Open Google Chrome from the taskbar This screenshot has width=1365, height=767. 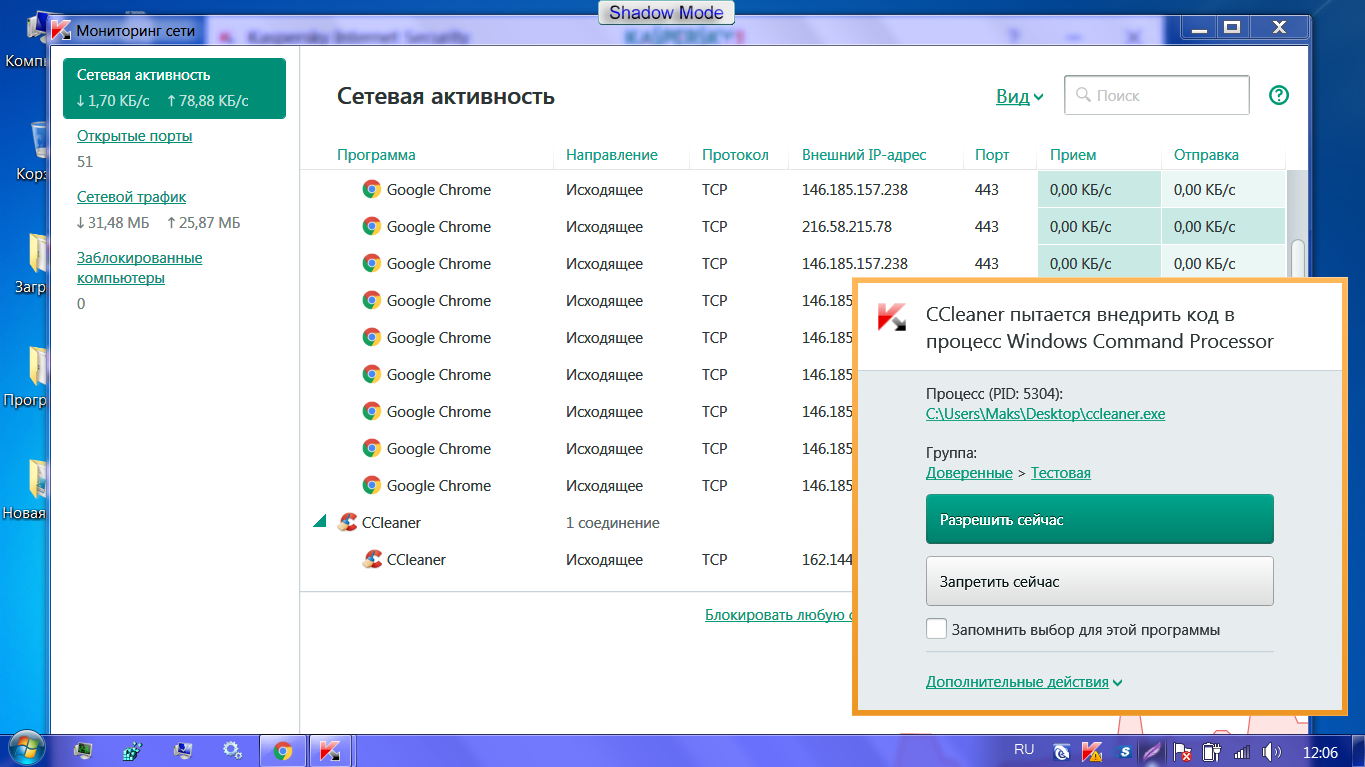coord(282,750)
